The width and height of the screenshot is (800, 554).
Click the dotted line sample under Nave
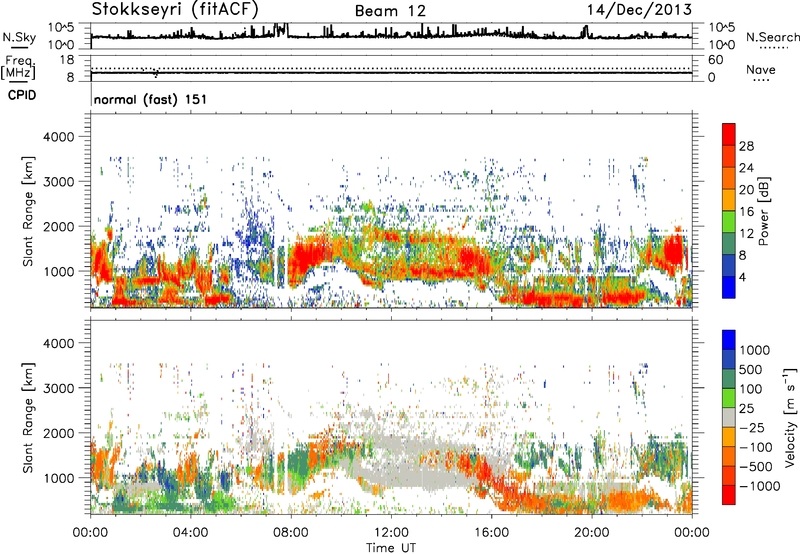(x=762, y=81)
